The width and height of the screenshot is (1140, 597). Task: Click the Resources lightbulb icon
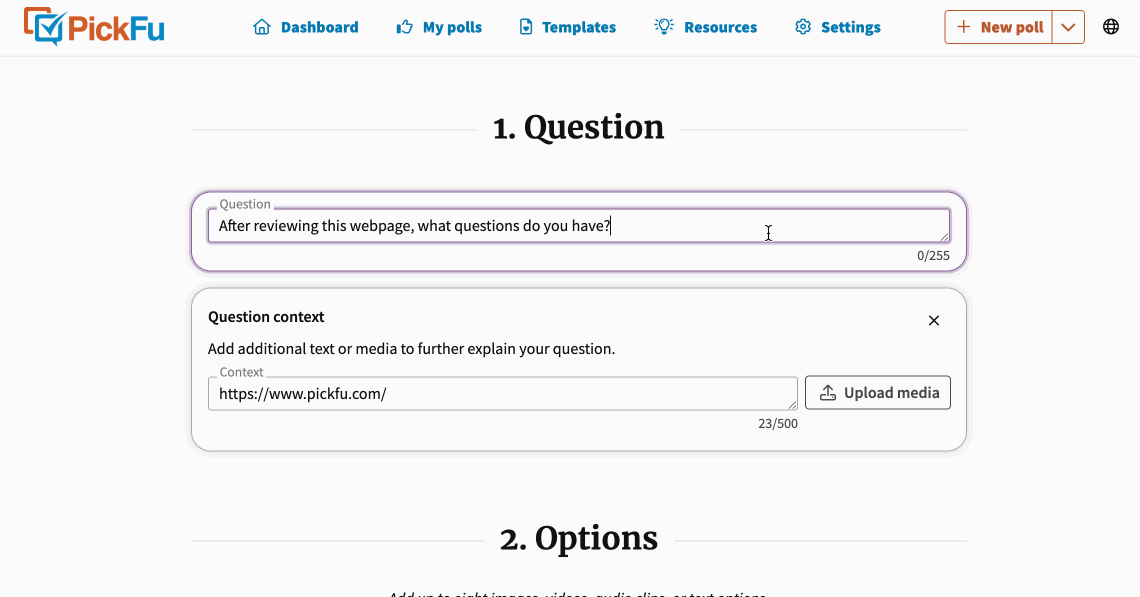click(664, 26)
